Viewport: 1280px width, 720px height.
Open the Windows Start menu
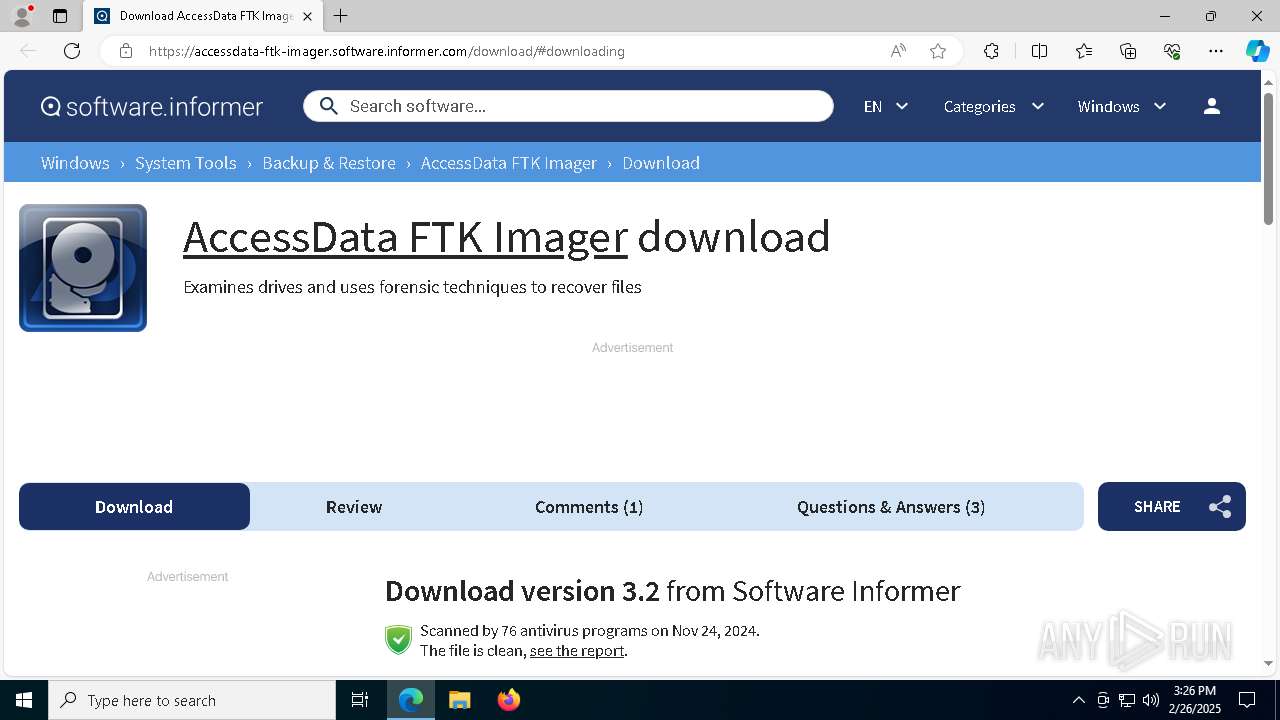(x=24, y=700)
